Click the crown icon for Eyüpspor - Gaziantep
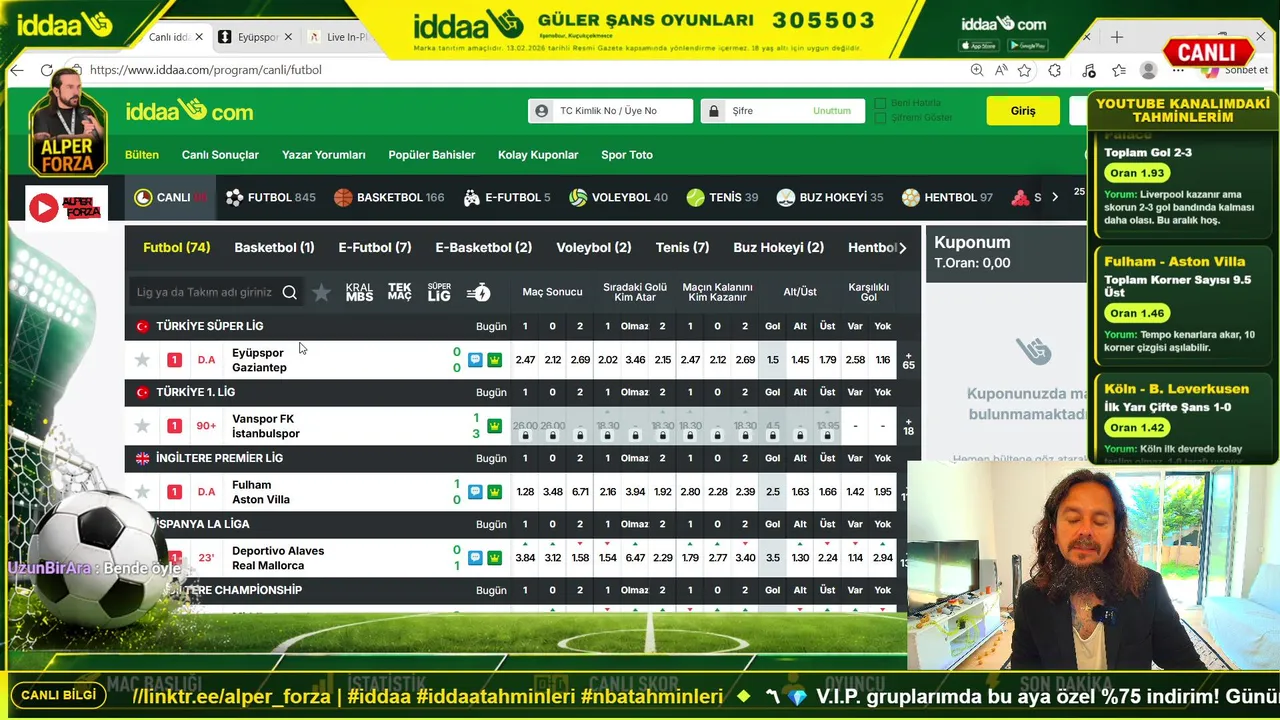The image size is (1280, 720). (494, 360)
